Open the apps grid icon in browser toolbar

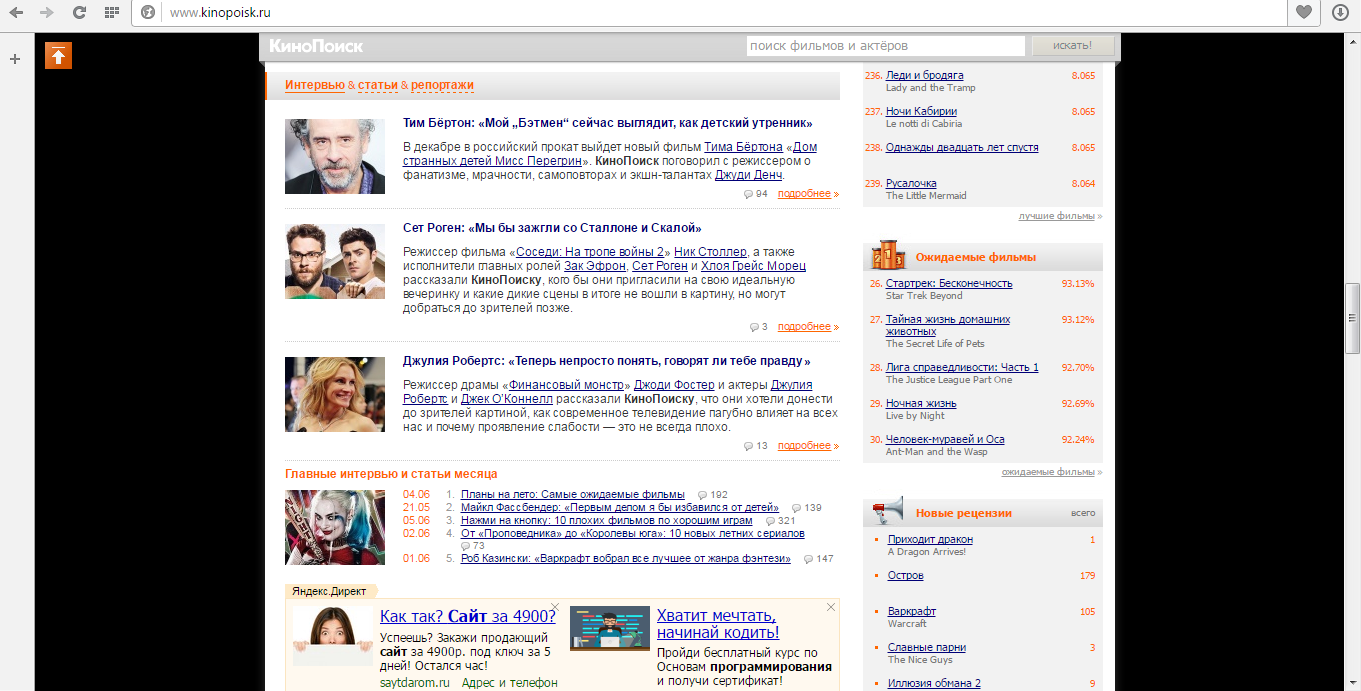pos(112,12)
